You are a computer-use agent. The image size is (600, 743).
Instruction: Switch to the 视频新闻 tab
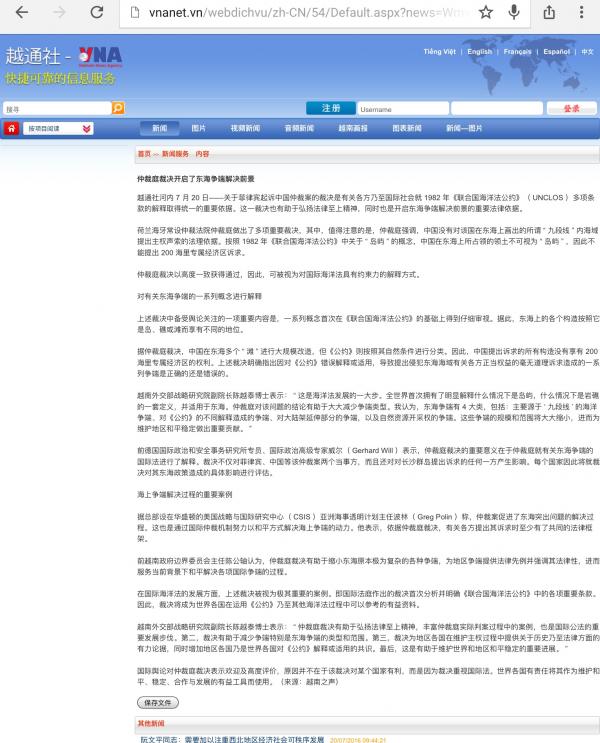coord(245,129)
